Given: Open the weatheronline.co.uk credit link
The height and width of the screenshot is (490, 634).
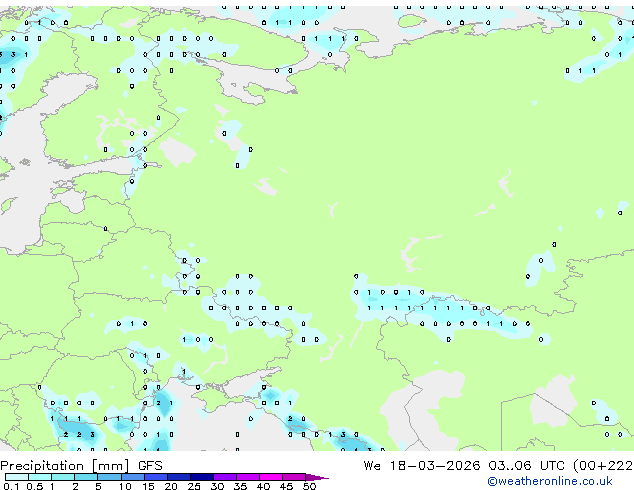Looking at the screenshot, I should click(x=550, y=481).
